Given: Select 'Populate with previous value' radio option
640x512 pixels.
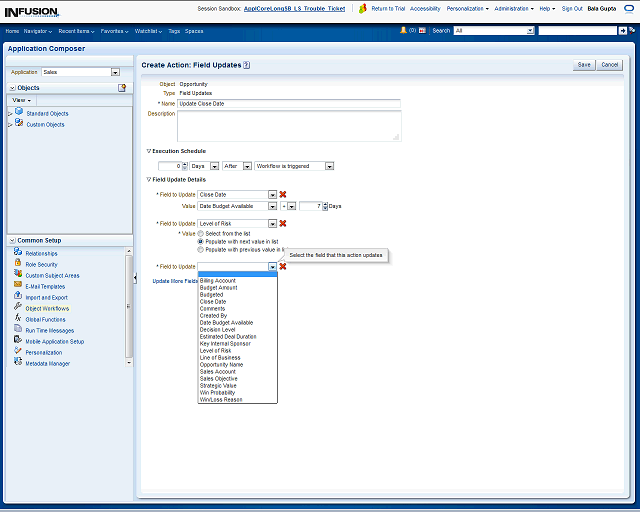Looking at the screenshot, I should pos(200,250).
